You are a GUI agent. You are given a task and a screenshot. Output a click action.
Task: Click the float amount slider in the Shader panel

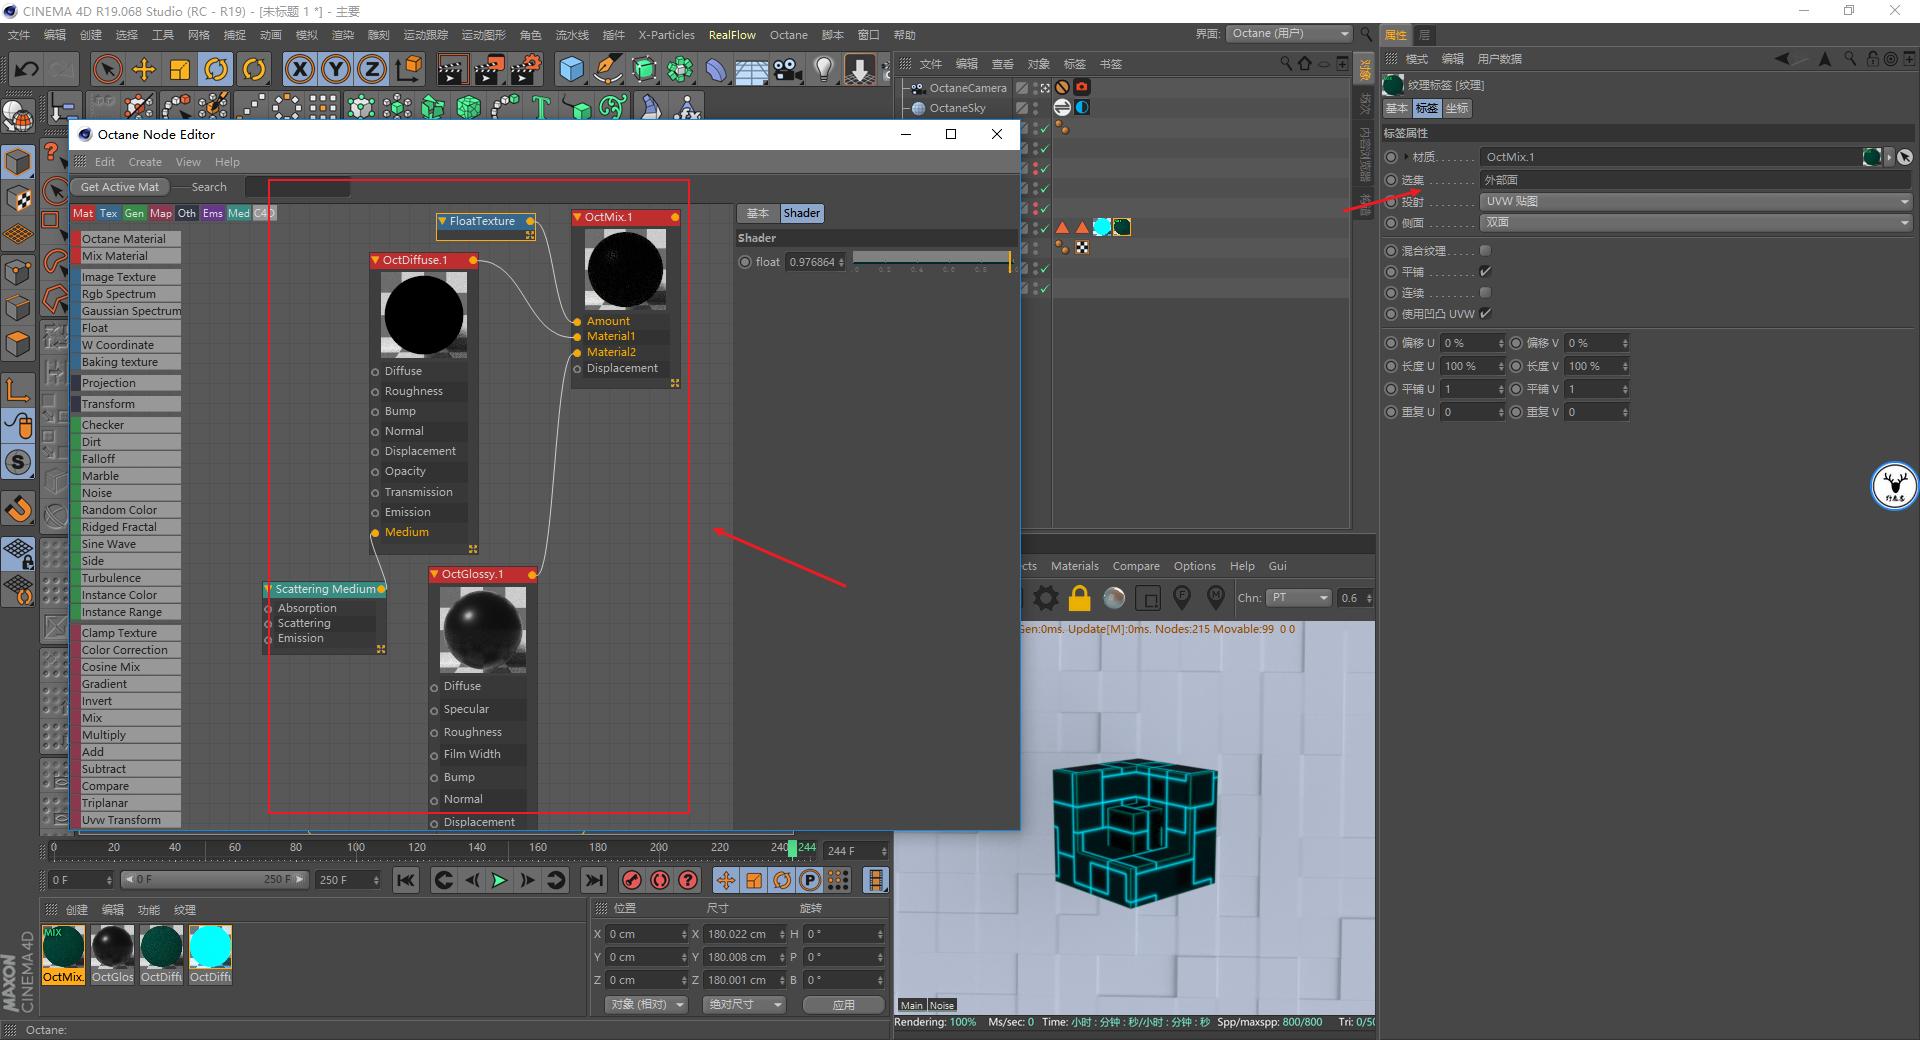tap(930, 261)
